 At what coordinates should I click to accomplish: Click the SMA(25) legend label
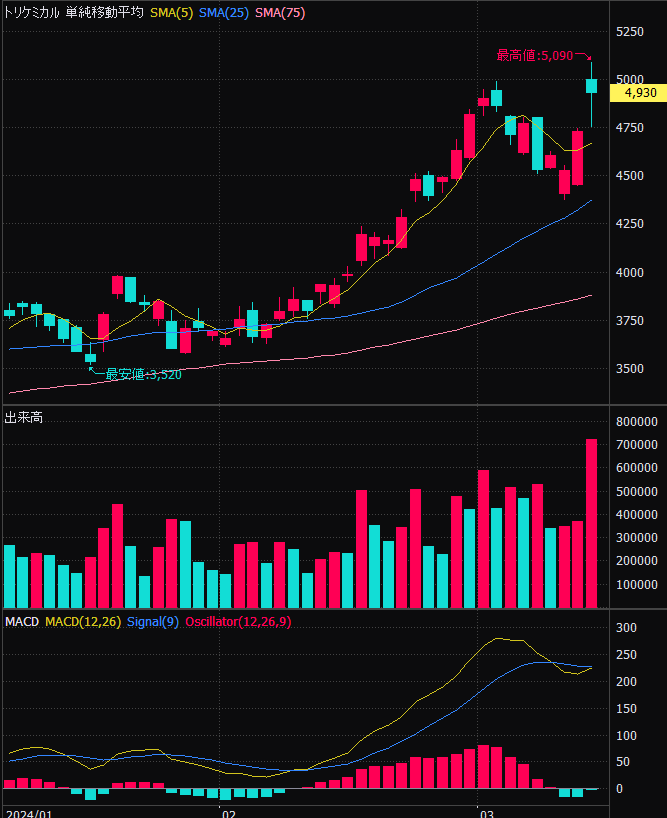(224, 13)
